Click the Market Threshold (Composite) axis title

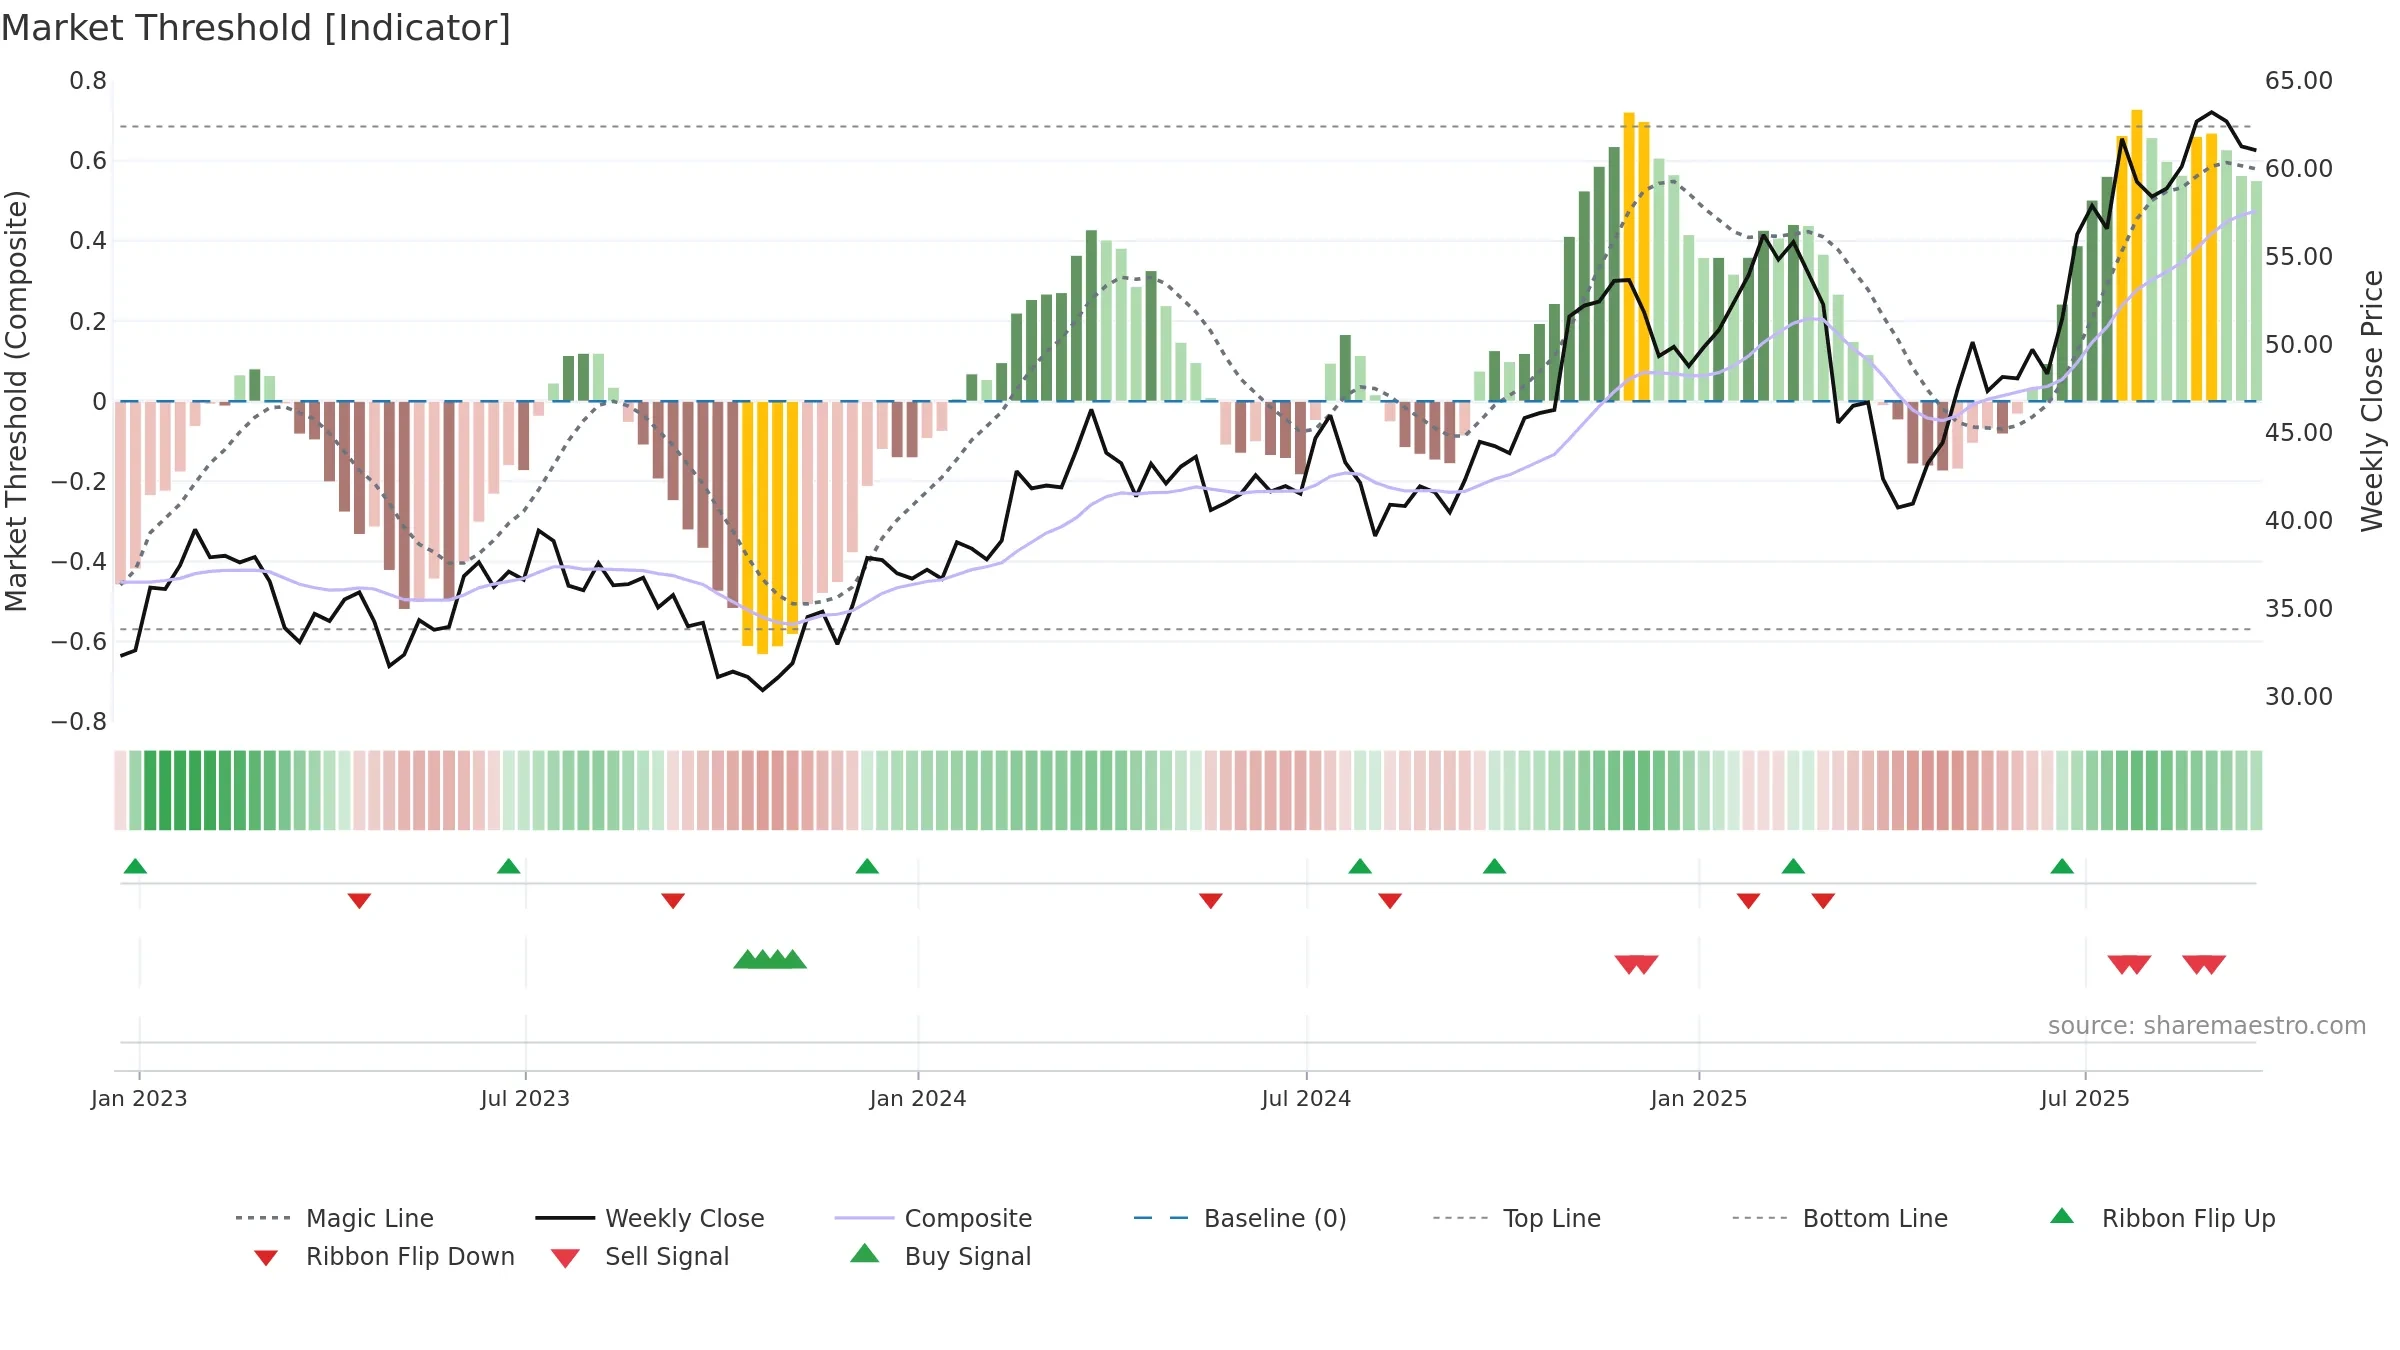[x=16, y=401]
